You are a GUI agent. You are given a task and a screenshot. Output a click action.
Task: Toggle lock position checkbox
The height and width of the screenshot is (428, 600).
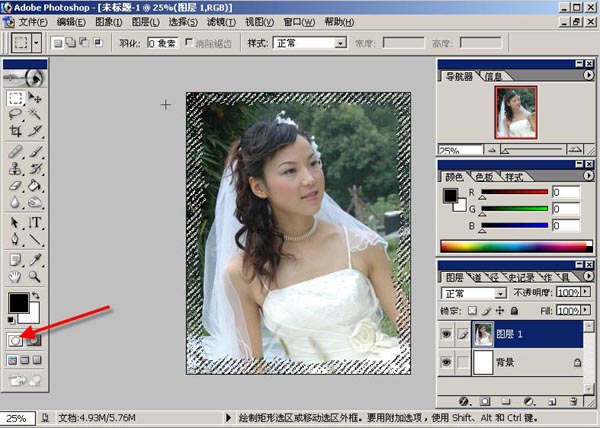click(x=500, y=311)
